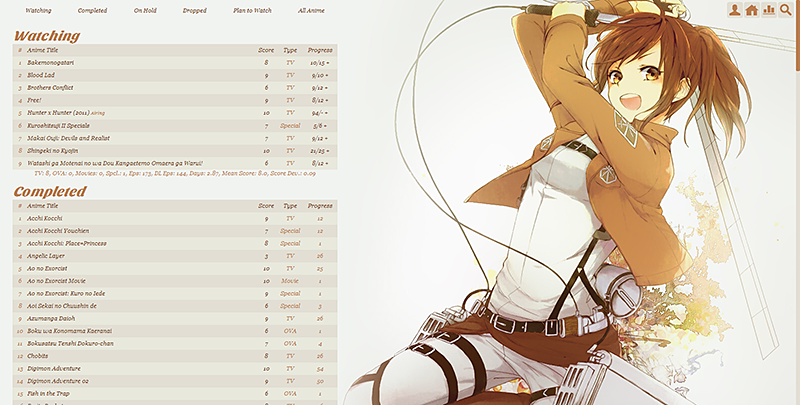Screen dimensions: 800x405
Task: Increase Free! progress with the plus sign
Action: click(327, 100)
